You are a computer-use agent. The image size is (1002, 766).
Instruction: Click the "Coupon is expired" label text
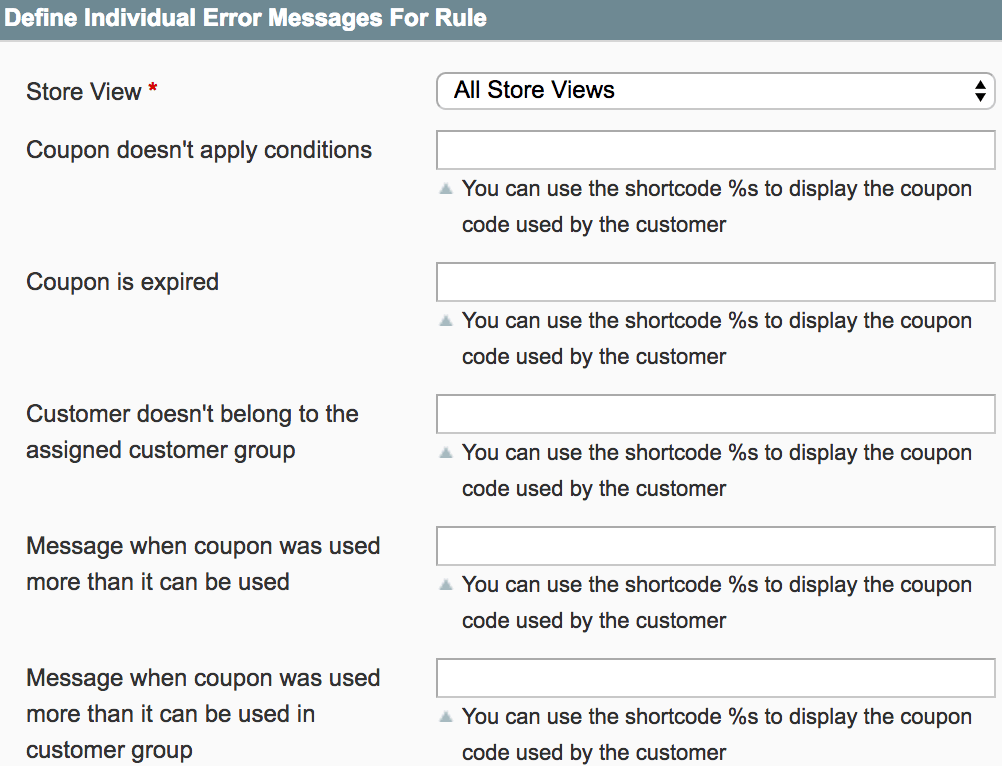click(x=122, y=282)
